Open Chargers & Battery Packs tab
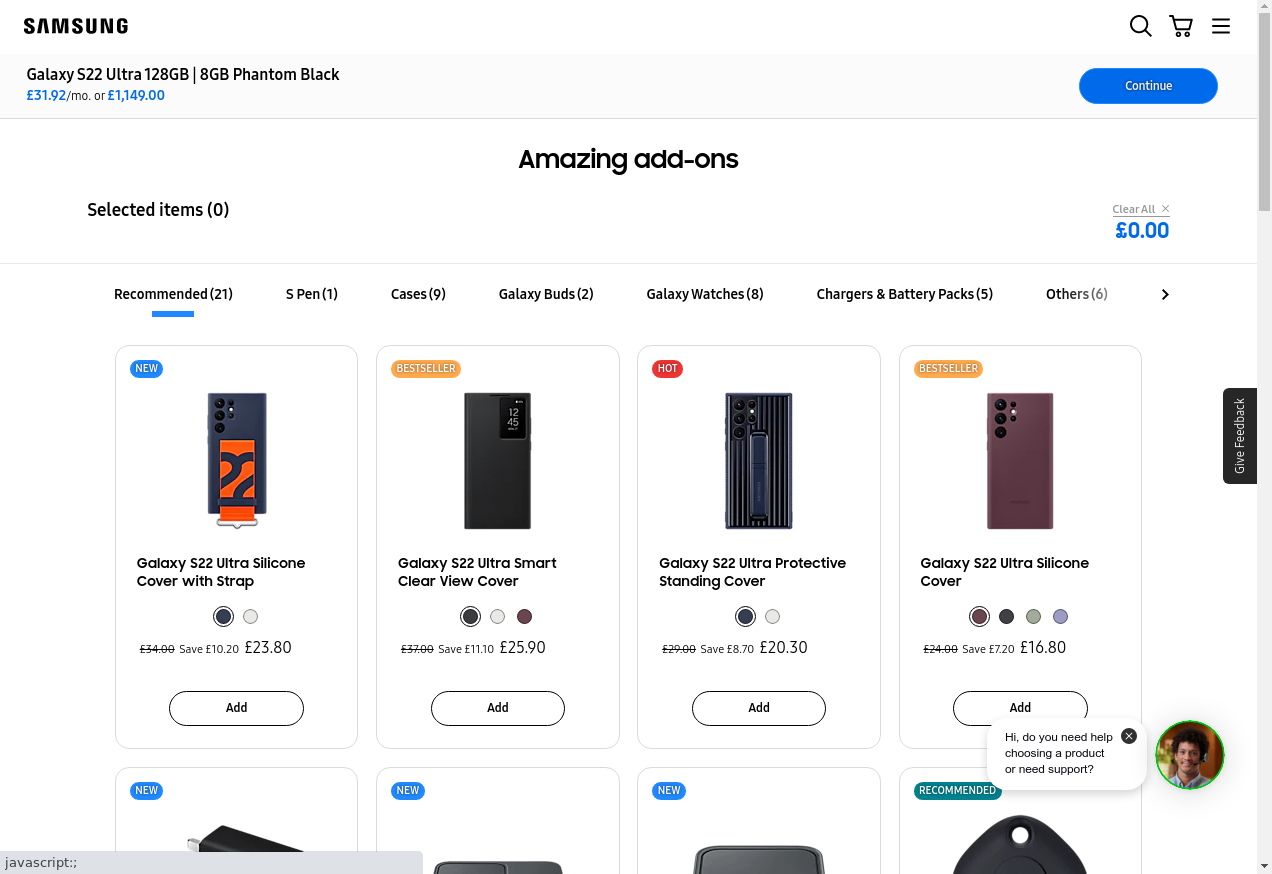This screenshot has height=874, width=1272. (905, 294)
